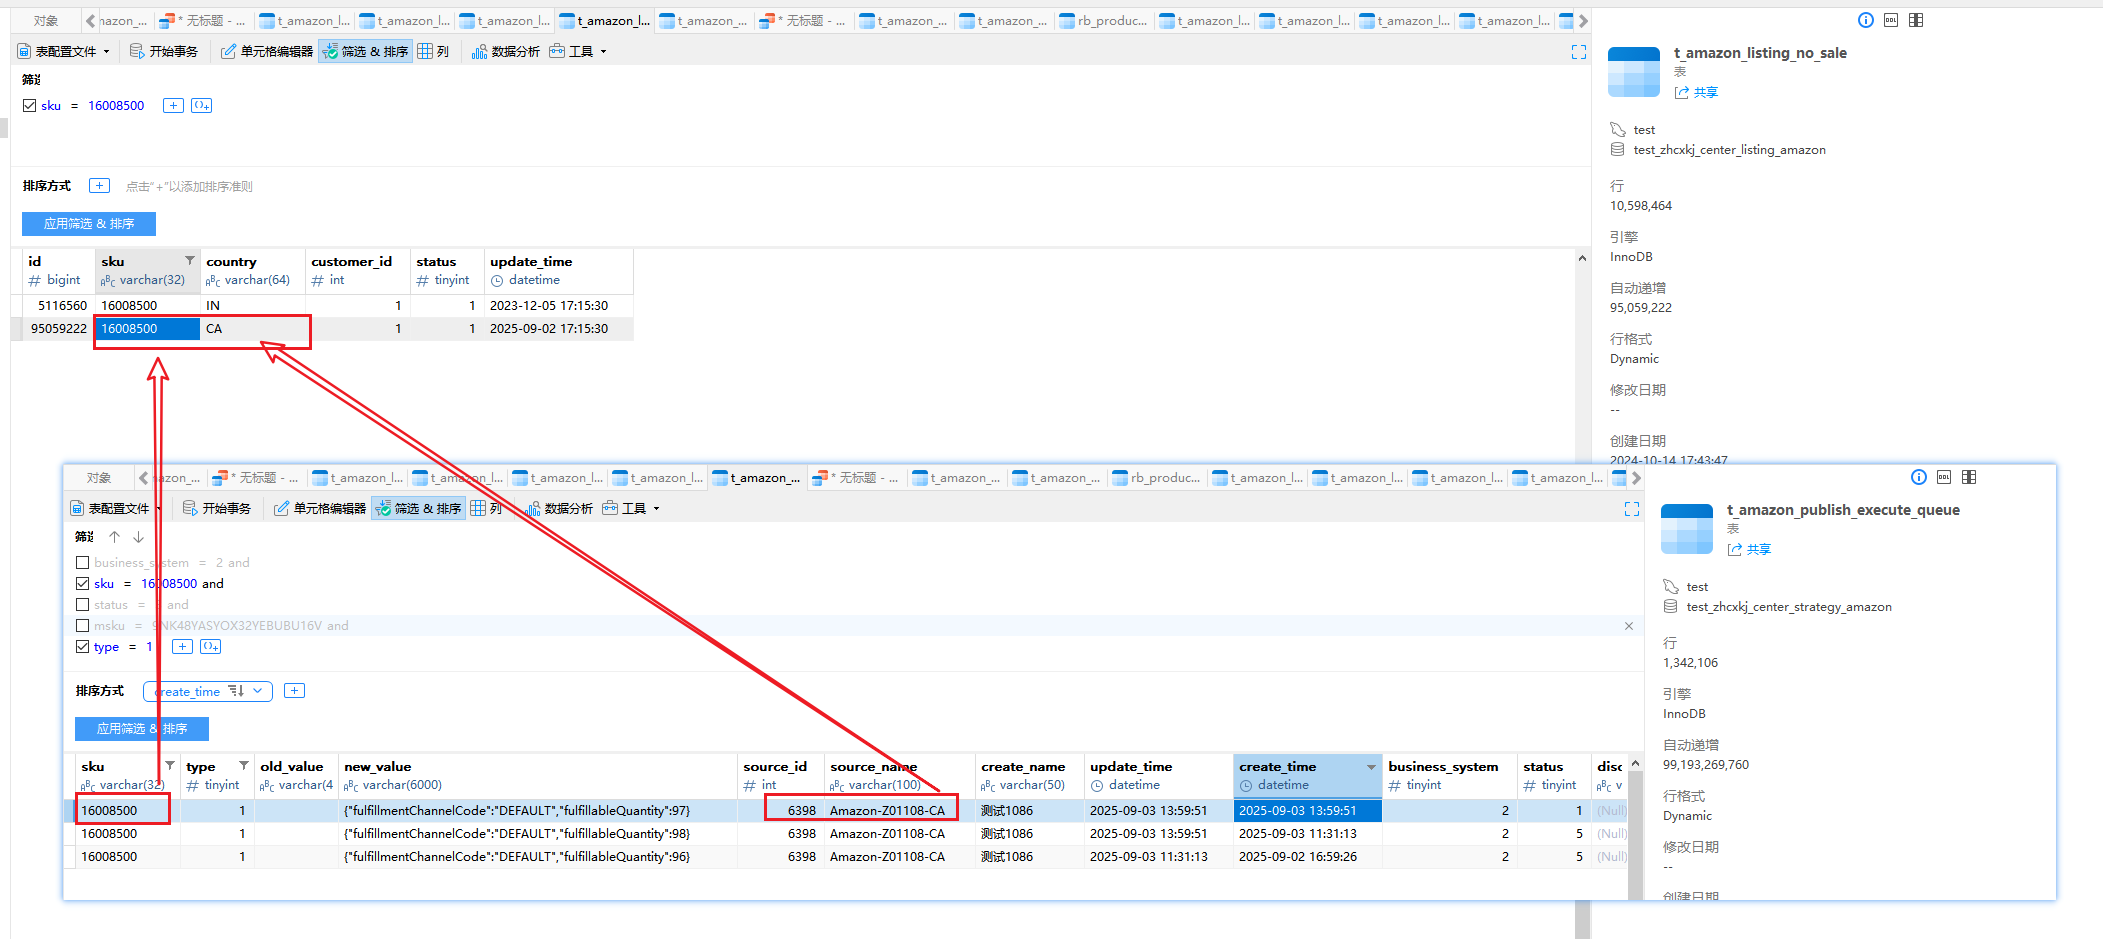
Task: Click the 列 columns icon in upper toolbar
Action: coord(433,51)
